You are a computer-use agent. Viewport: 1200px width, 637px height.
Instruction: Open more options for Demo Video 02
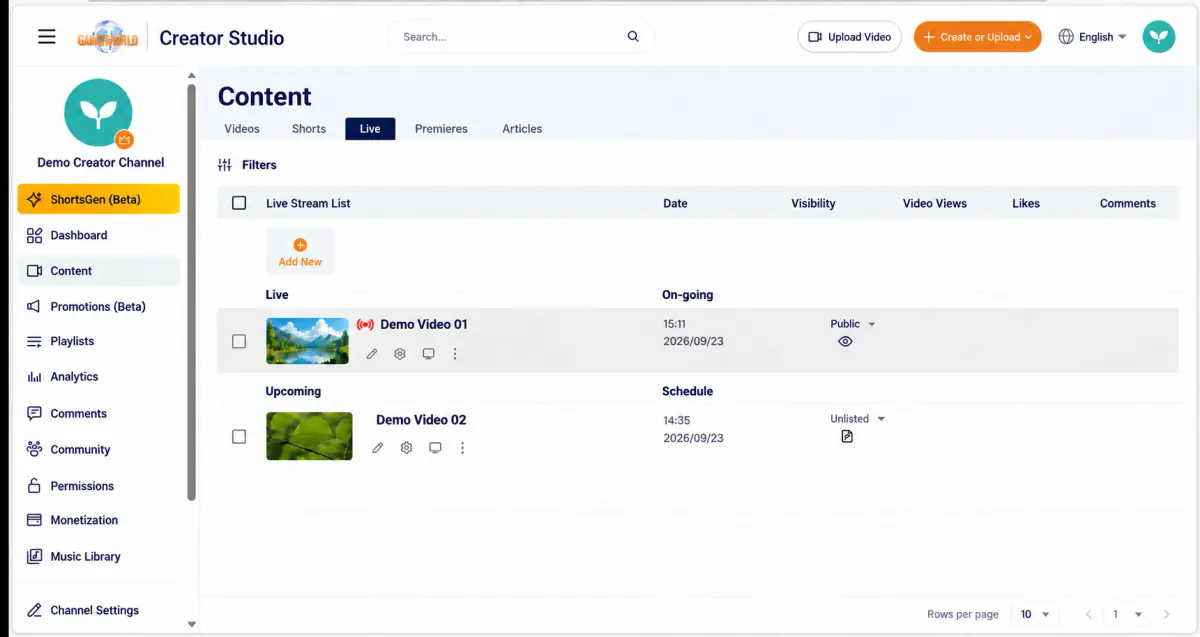(462, 448)
